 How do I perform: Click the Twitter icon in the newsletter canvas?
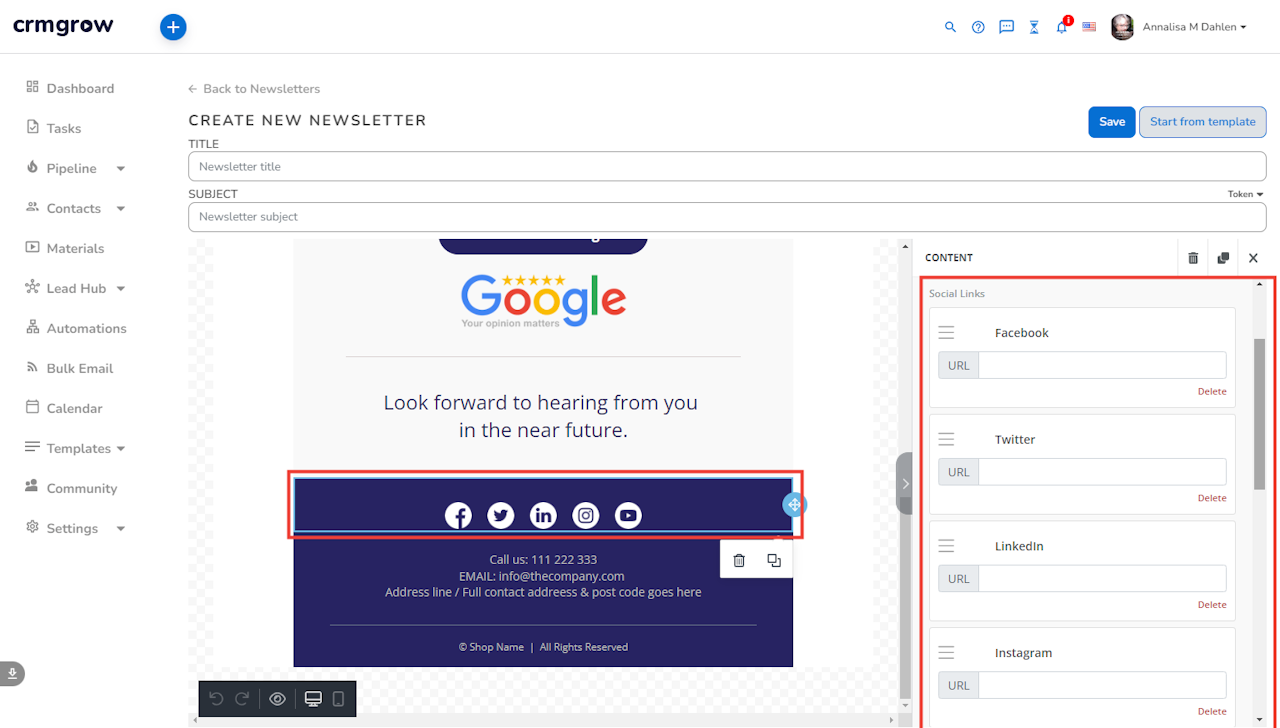coord(501,515)
